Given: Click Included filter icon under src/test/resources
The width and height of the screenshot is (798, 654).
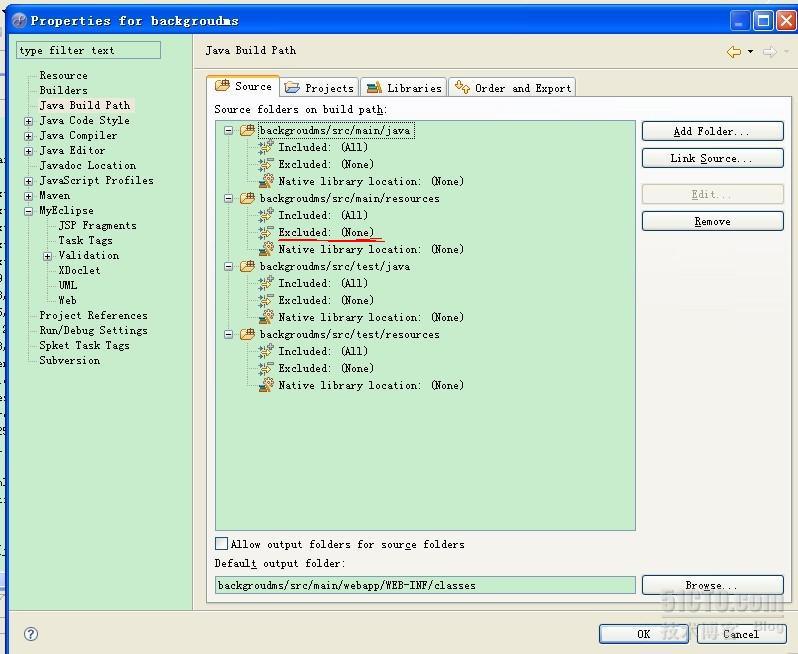Looking at the screenshot, I should pyautogui.click(x=266, y=351).
